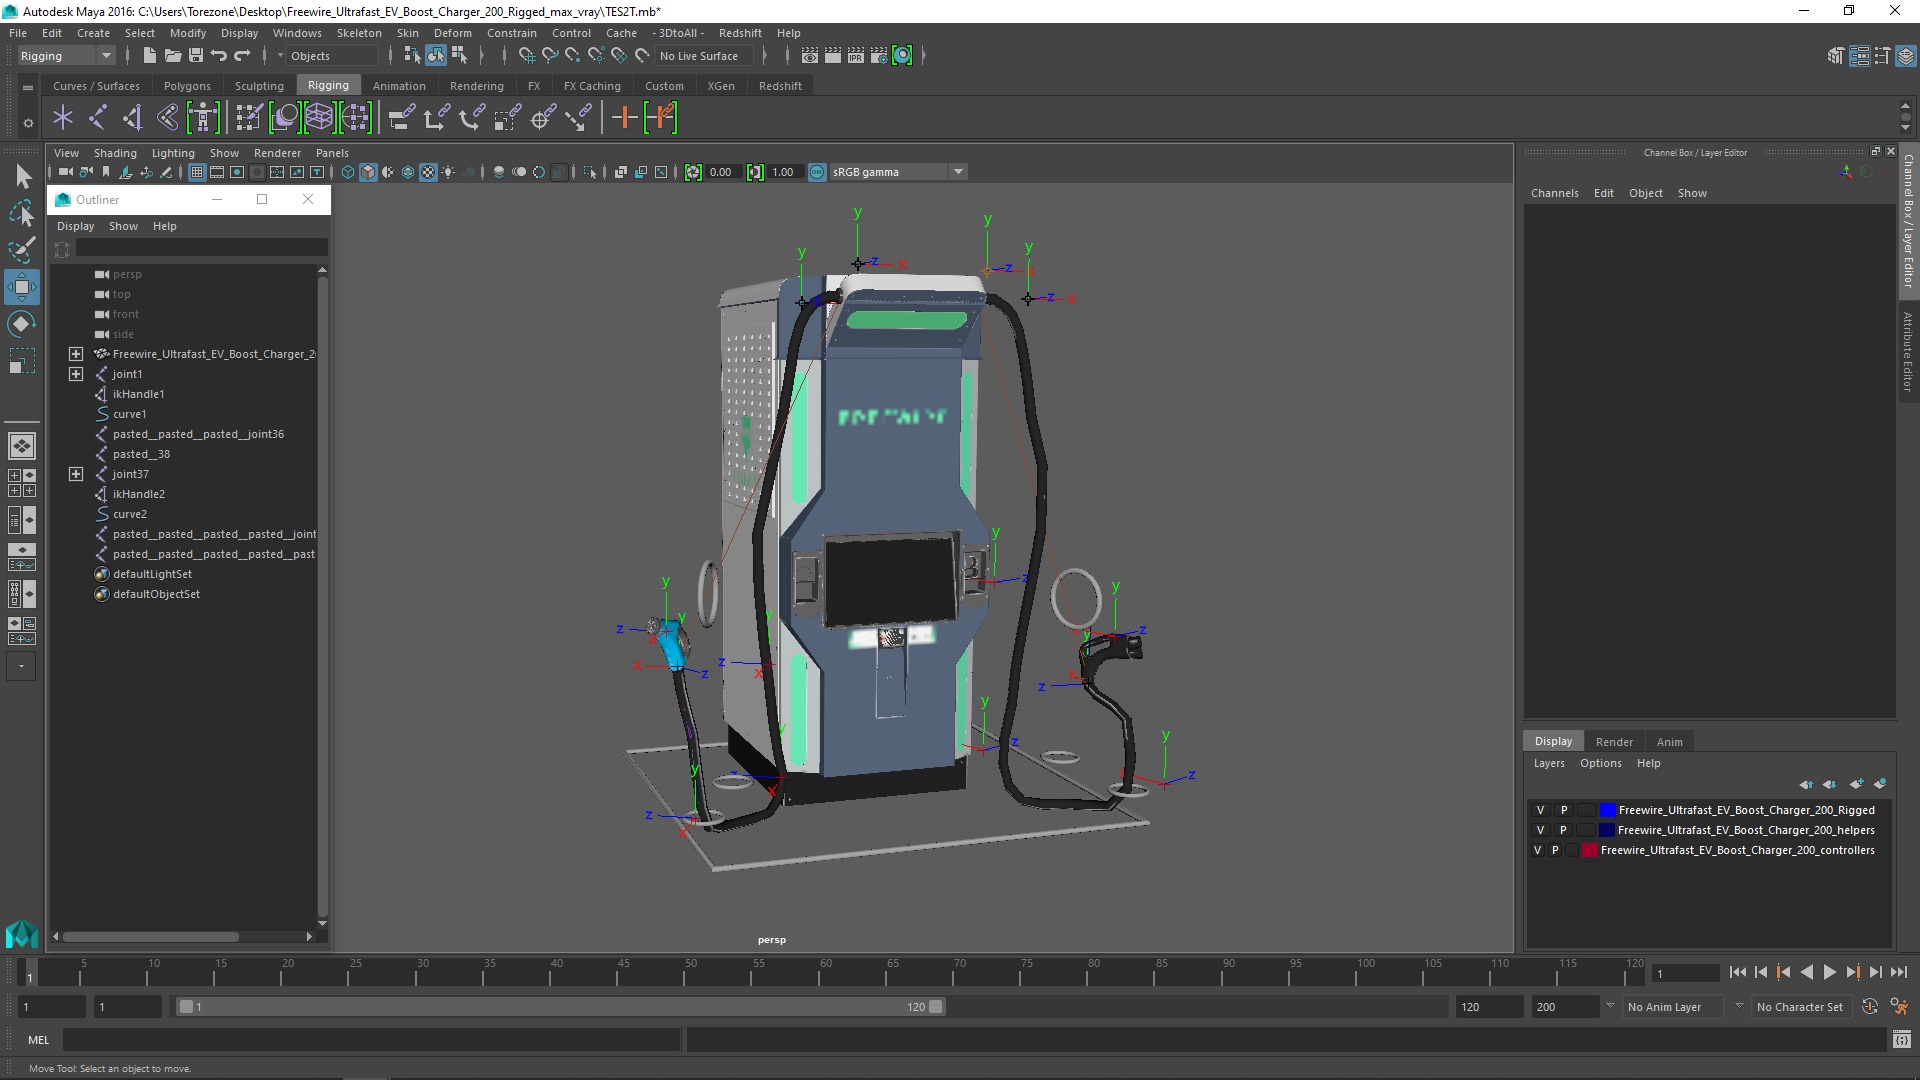Open Outliner Display menu
Image resolution: width=1920 pixels, height=1080 pixels.
(75, 226)
